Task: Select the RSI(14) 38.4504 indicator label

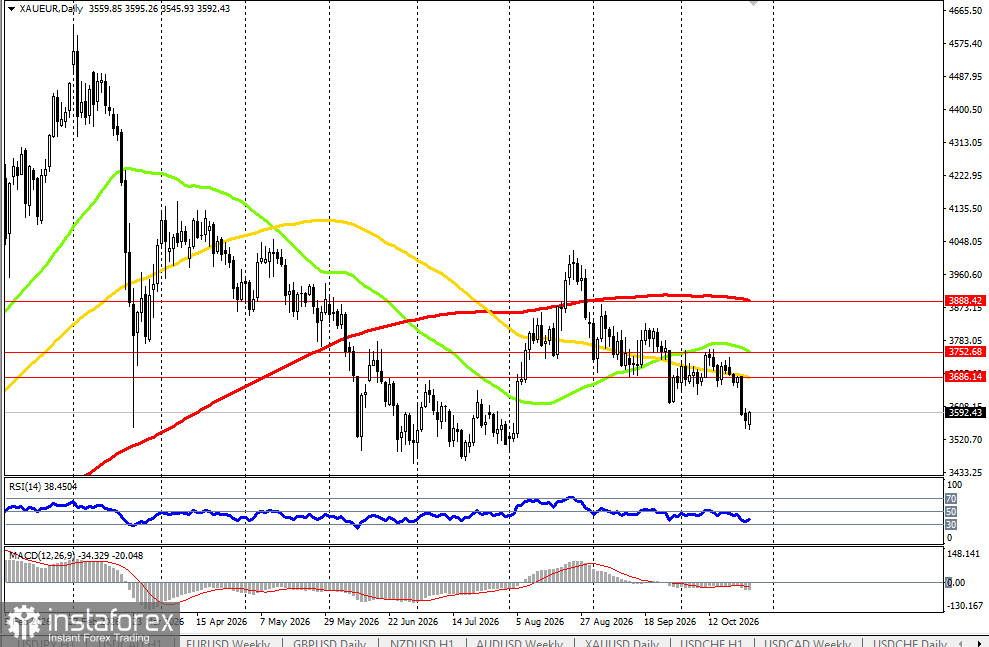Action: (x=42, y=486)
